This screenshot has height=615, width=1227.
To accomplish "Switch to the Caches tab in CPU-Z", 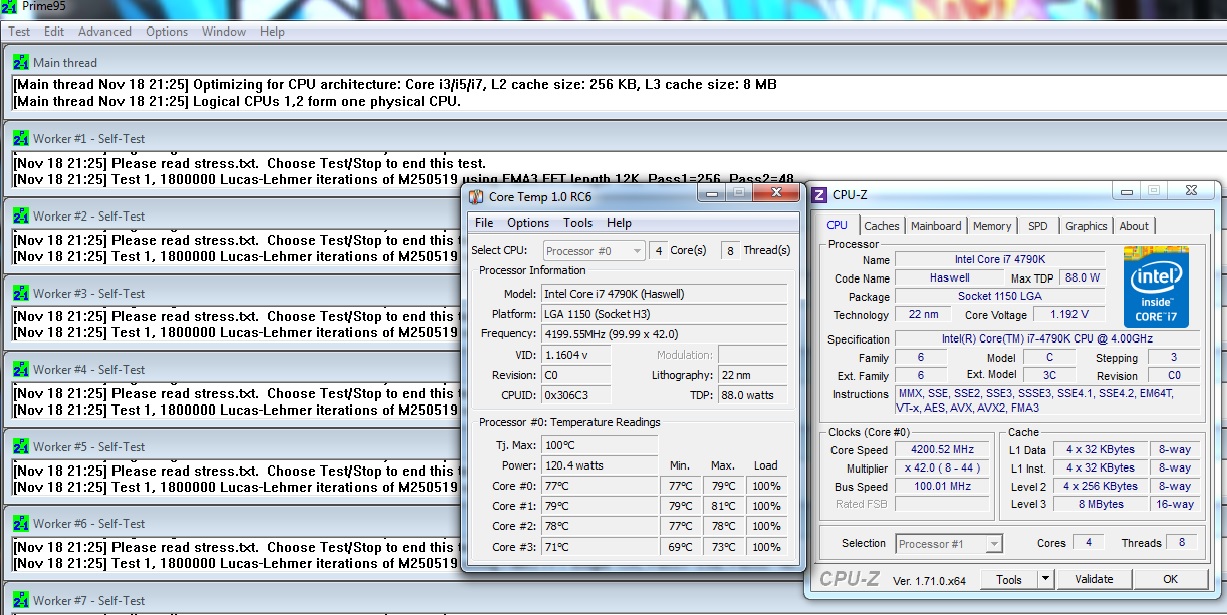I will click(882, 226).
